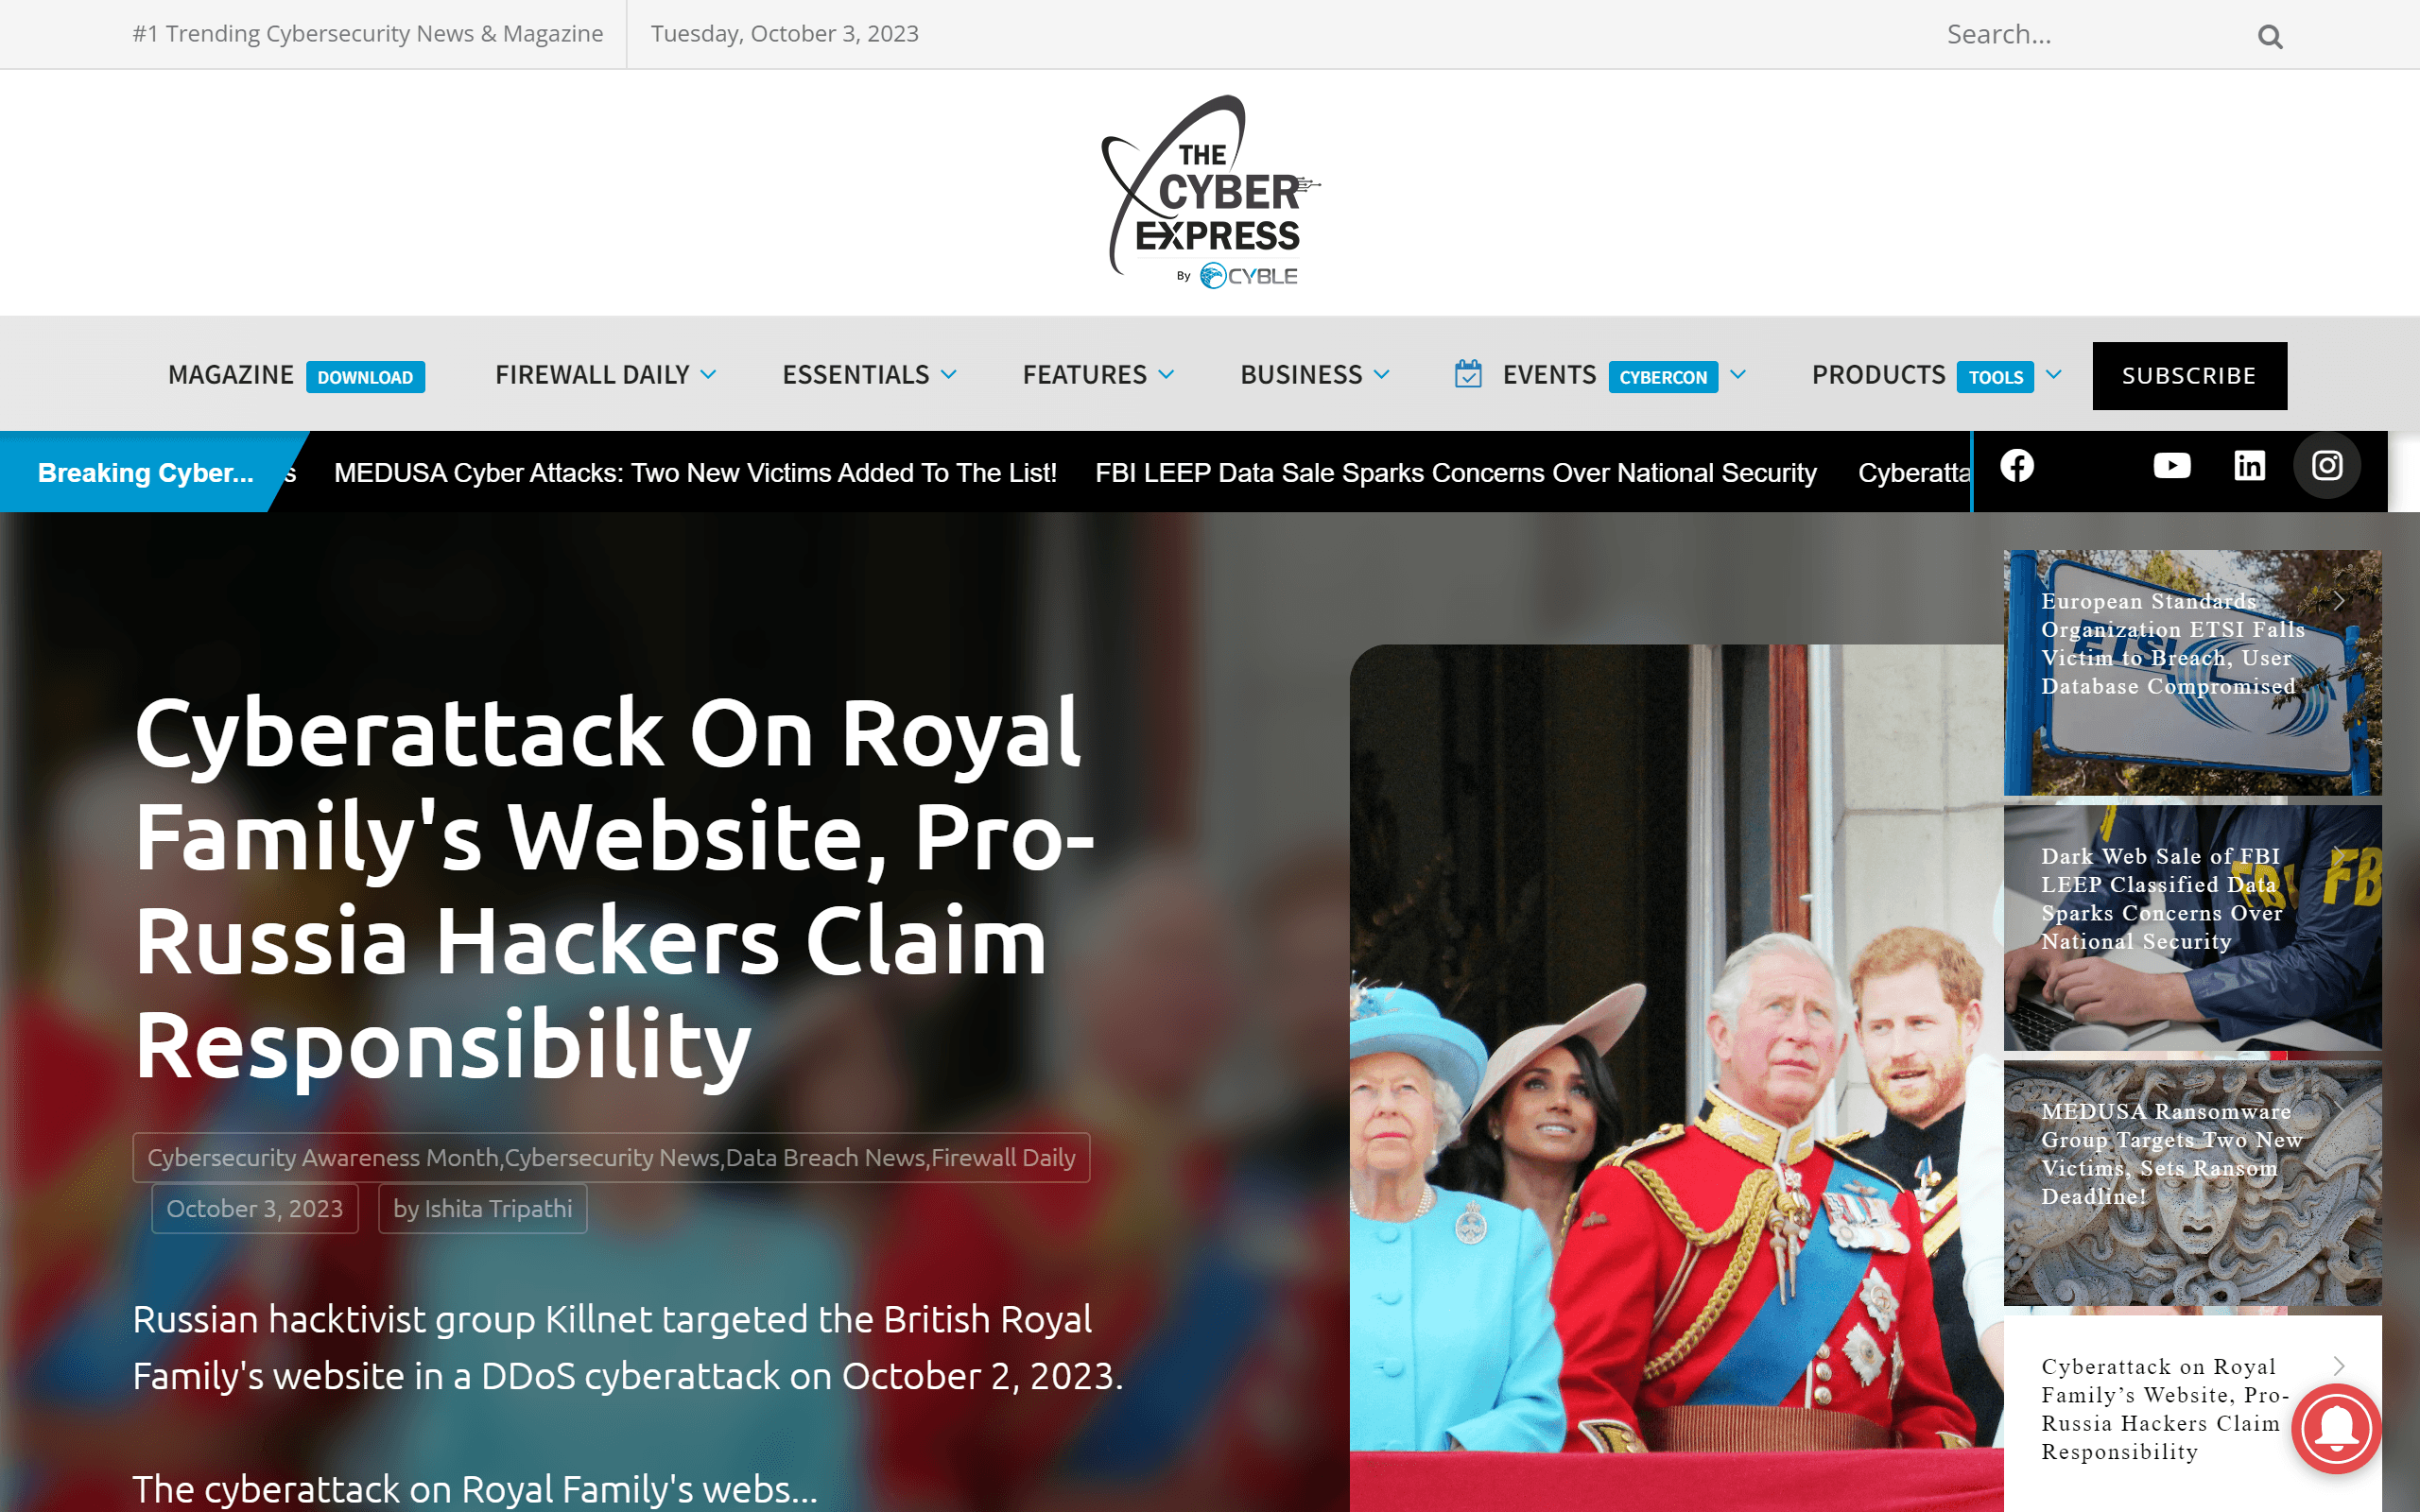Open the MEDUSA Ransomware article thumbnail
Viewport: 2420px width, 1512px height.
click(x=2192, y=1183)
